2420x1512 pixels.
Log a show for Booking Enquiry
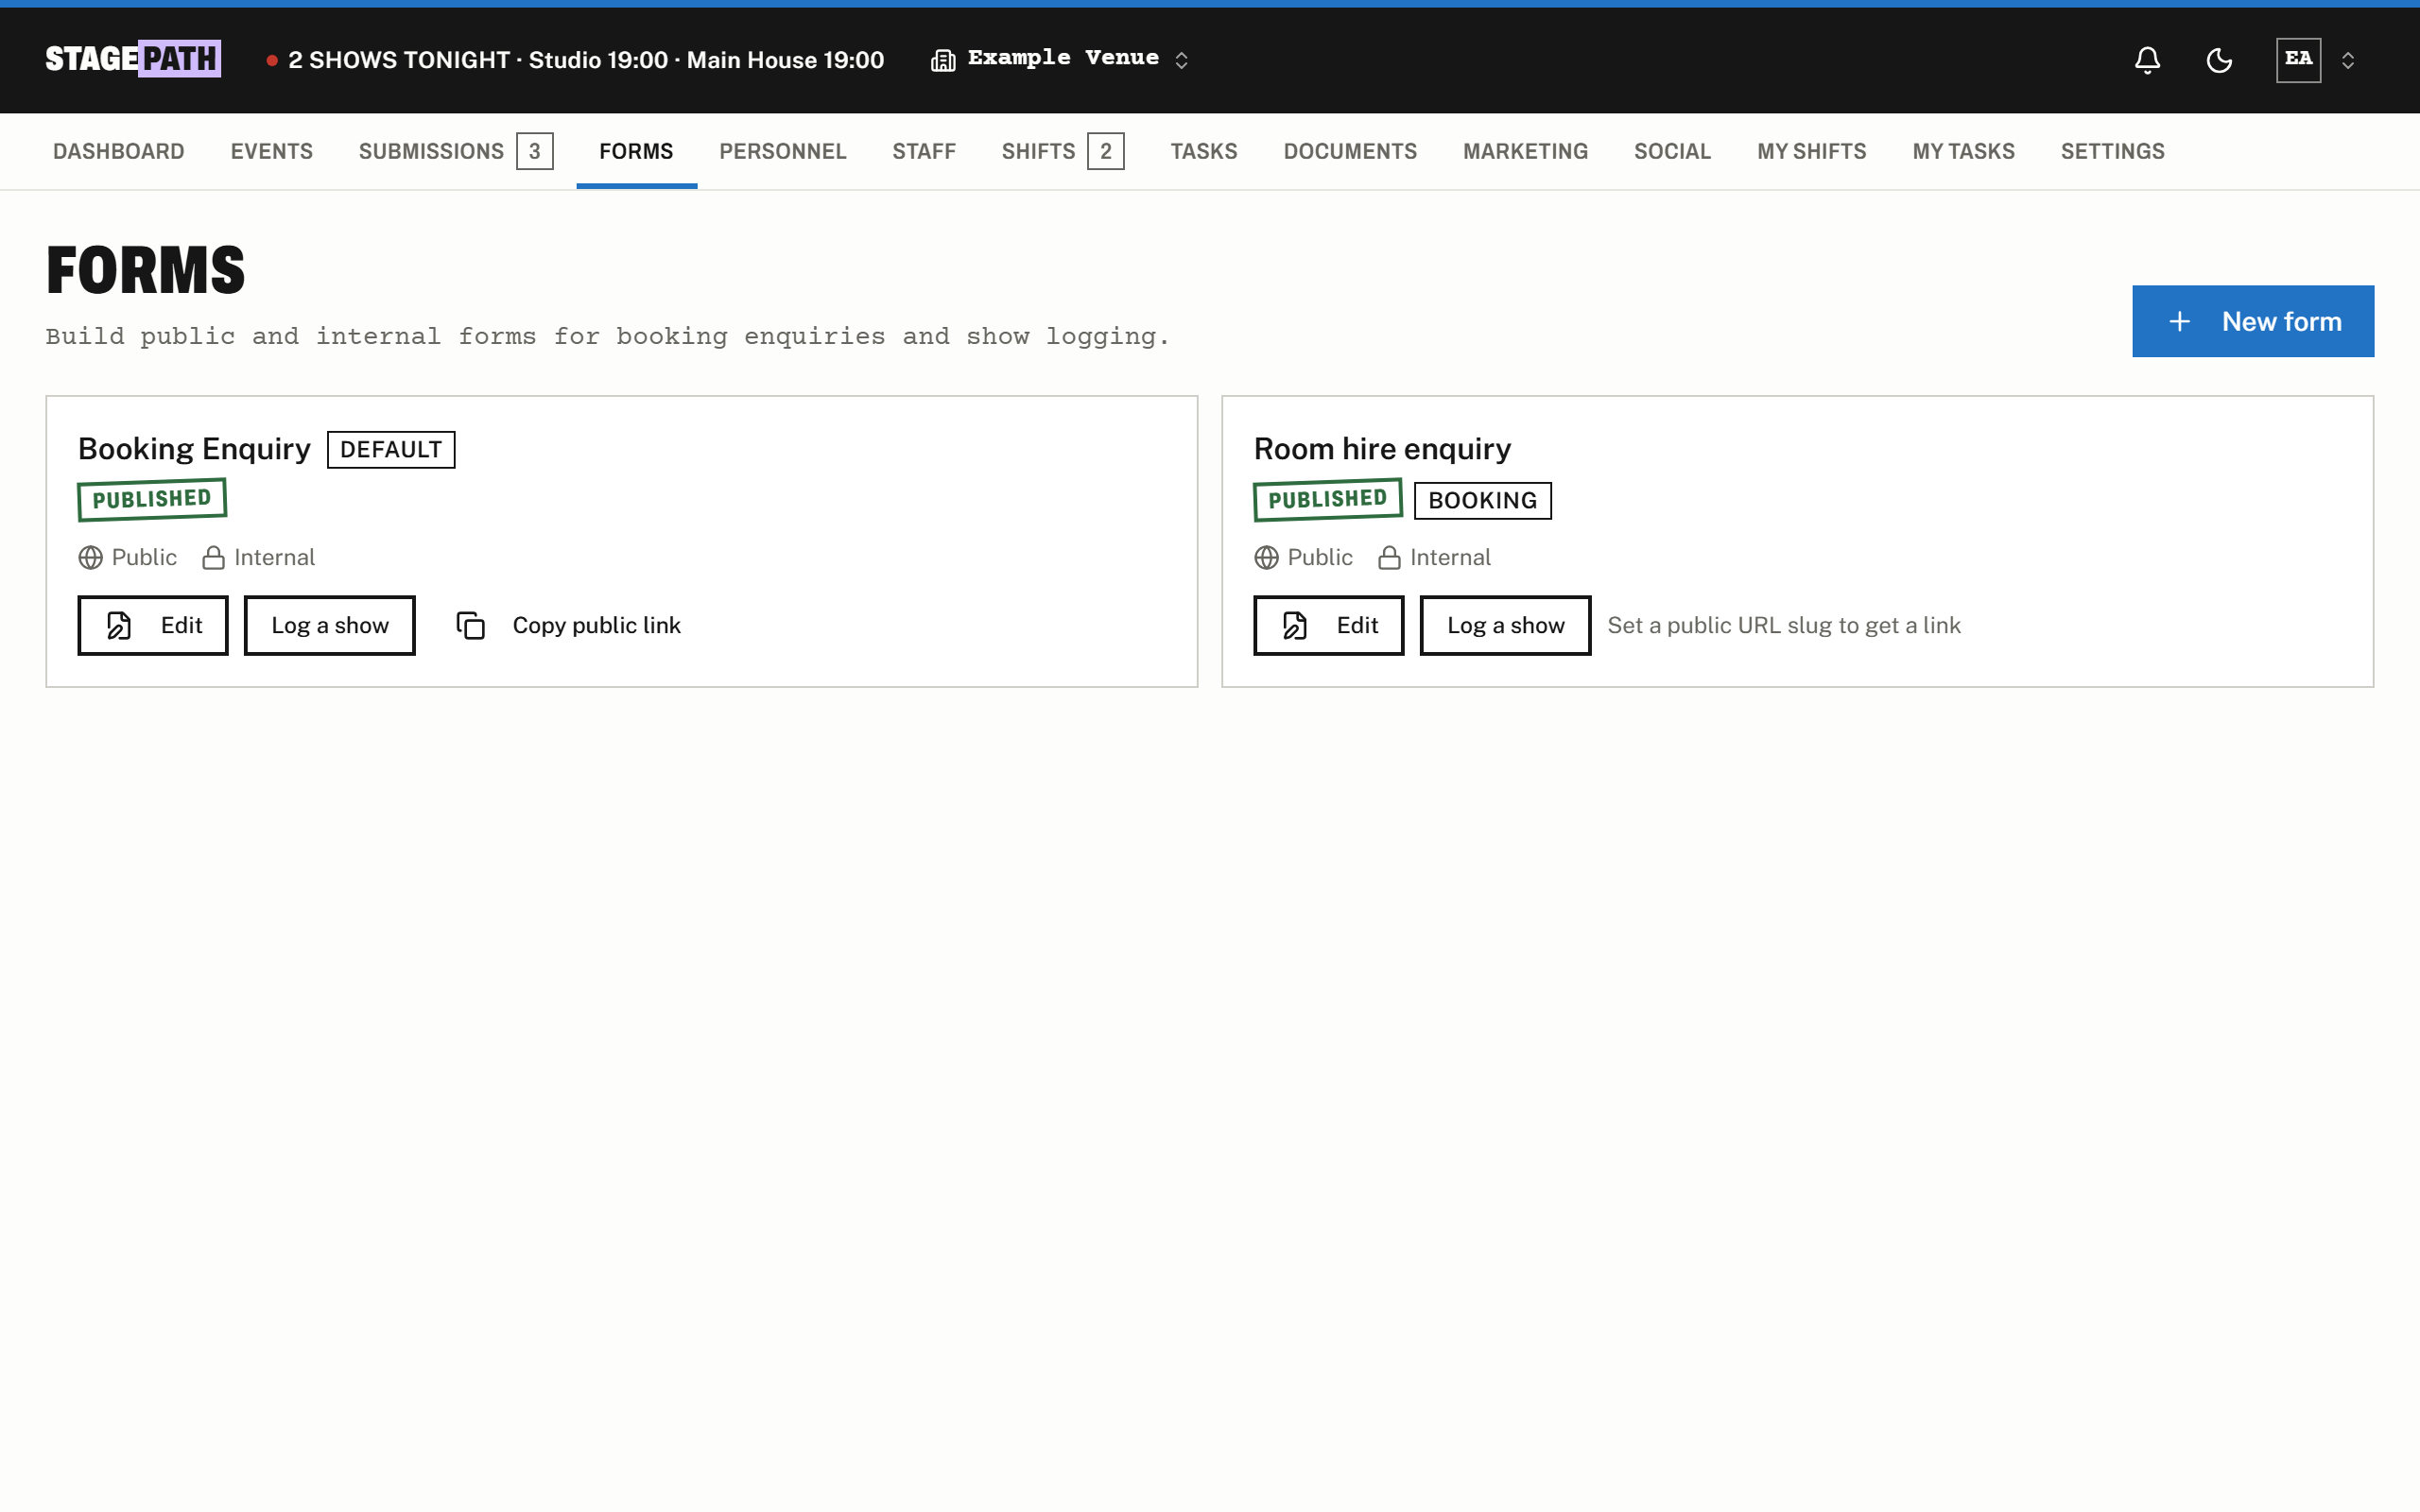(x=330, y=625)
